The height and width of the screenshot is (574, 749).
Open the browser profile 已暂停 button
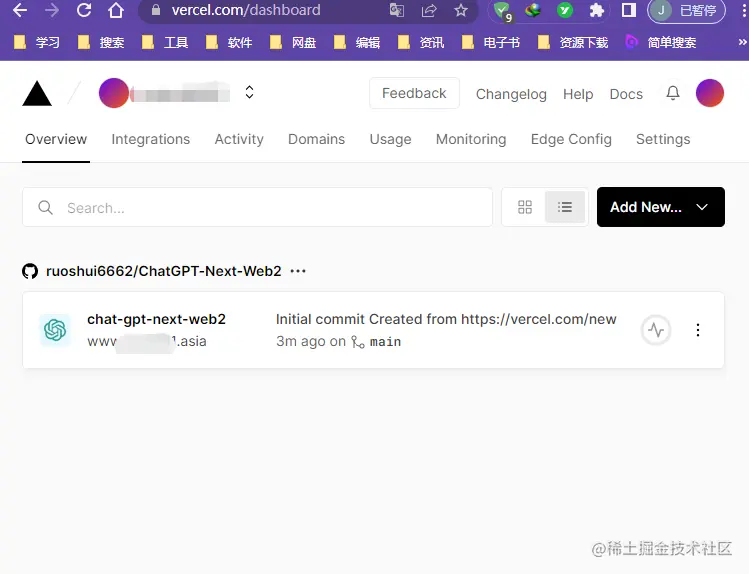(x=686, y=11)
